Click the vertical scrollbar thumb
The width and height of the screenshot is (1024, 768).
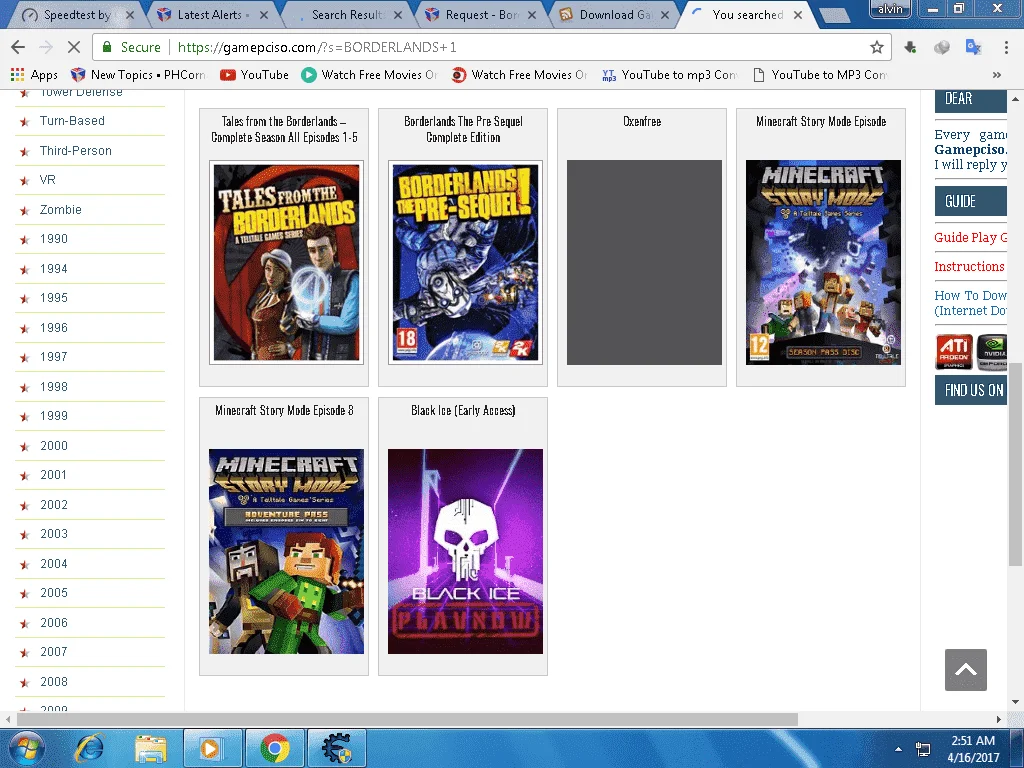1016,464
